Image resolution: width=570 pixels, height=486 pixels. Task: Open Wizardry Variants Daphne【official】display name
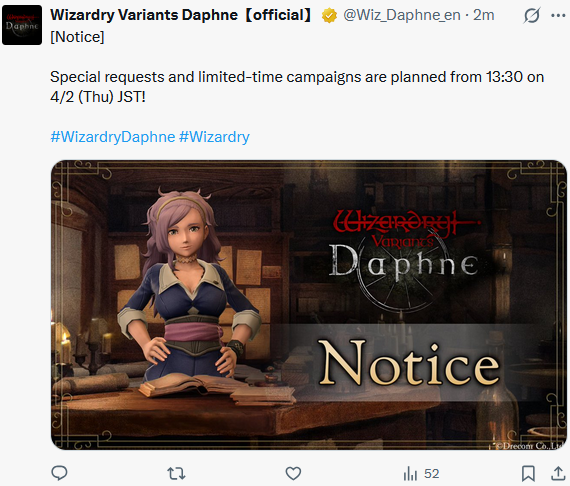click(181, 15)
